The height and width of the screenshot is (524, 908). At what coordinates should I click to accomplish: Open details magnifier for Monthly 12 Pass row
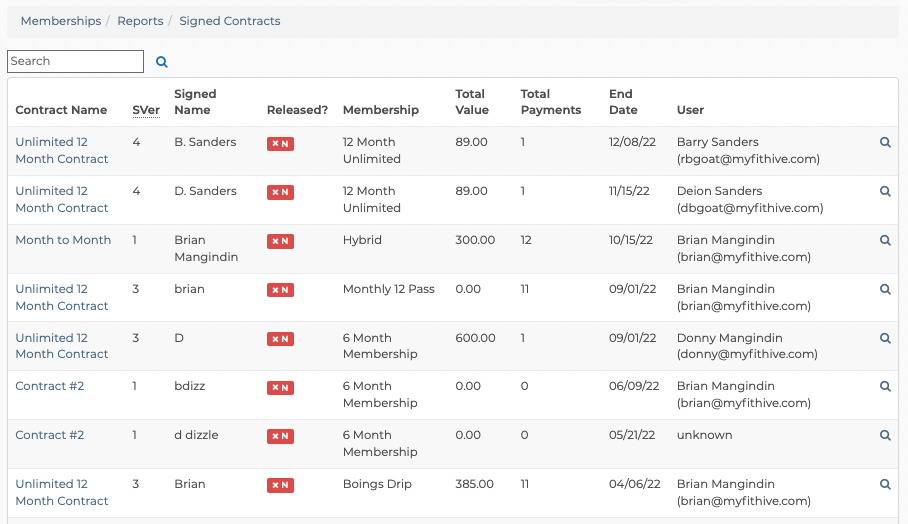point(885,289)
